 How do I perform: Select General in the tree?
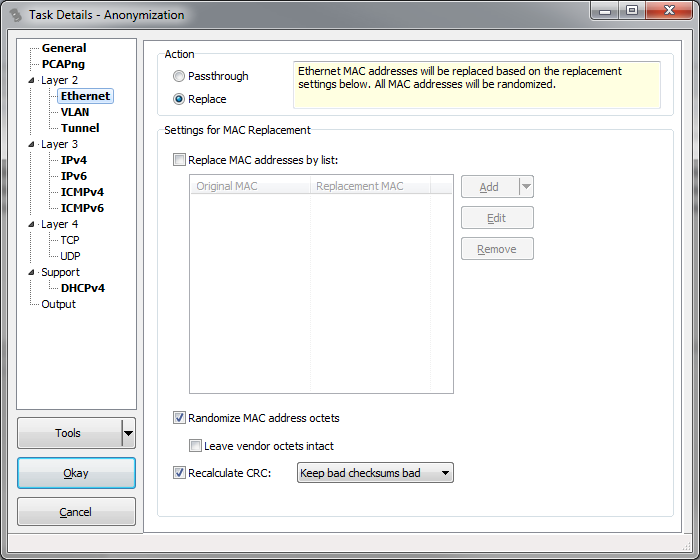(x=64, y=48)
